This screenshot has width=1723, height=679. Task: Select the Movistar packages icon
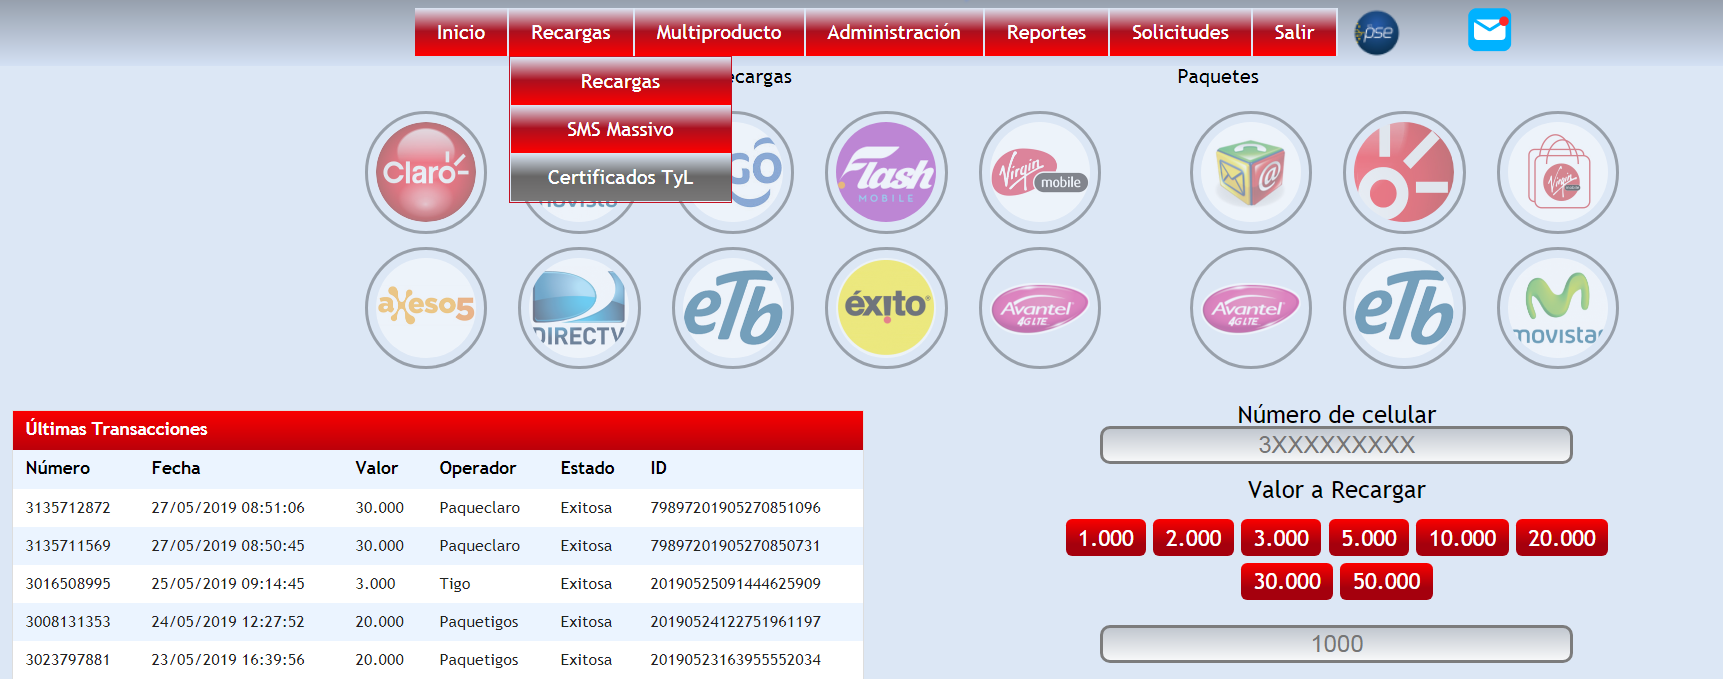pyautogui.click(x=1558, y=308)
